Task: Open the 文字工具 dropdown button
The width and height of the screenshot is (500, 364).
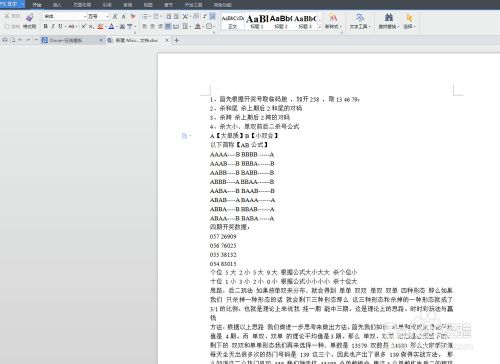Action: pos(360,22)
